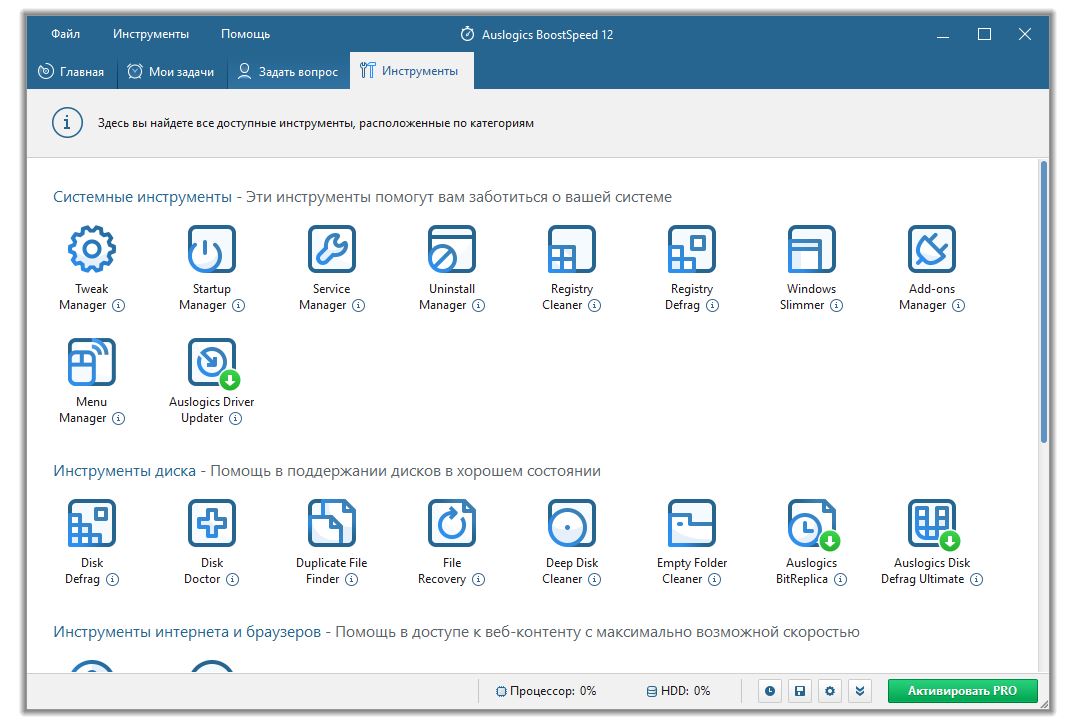
Task: Open Add-ons Manager tool
Action: pyautogui.click(x=932, y=250)
